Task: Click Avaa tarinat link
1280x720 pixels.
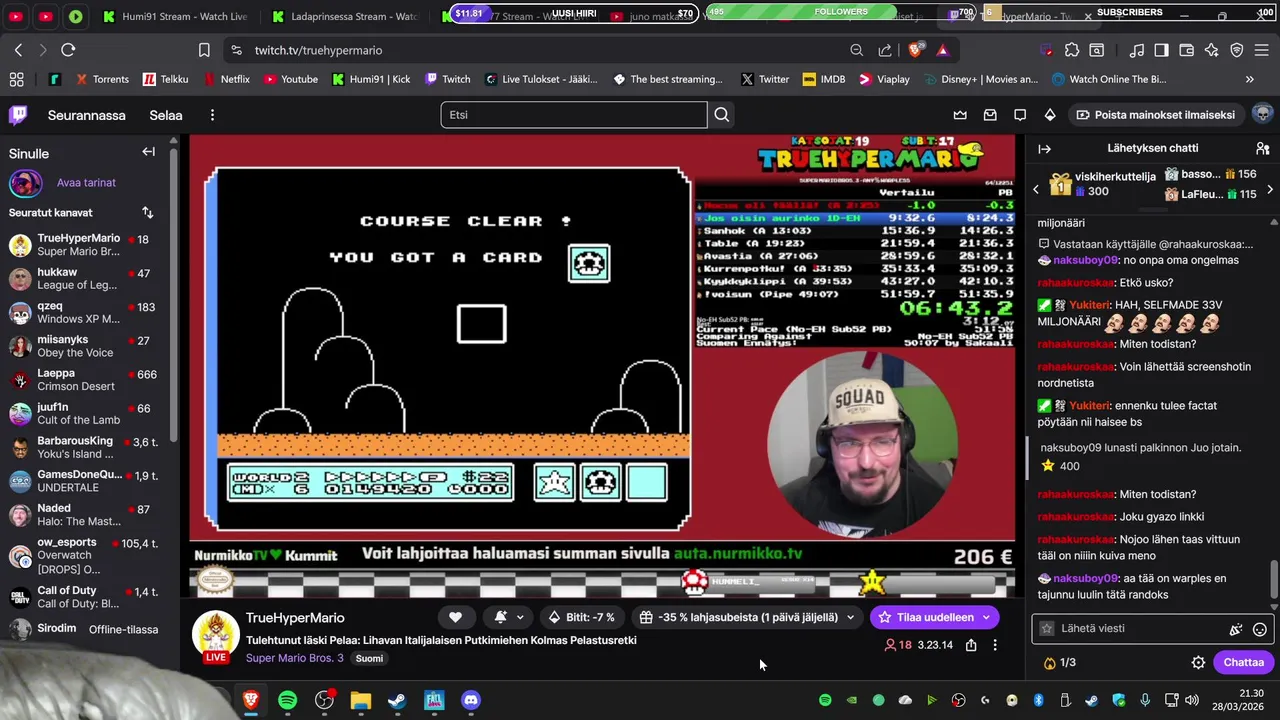Action: tap(86, 183)
